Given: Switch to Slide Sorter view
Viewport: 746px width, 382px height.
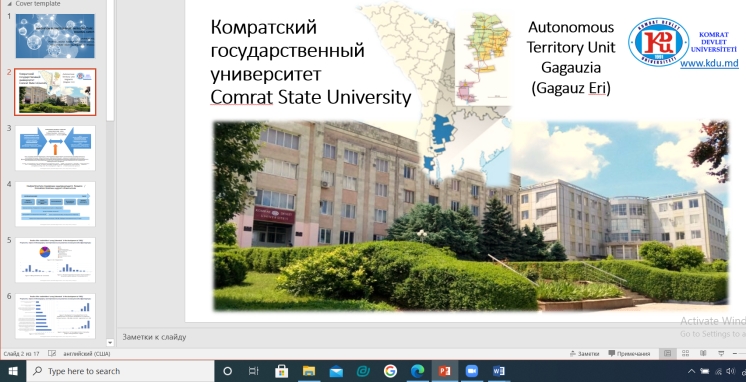Looking at the screenshot, I should (686, 353).
